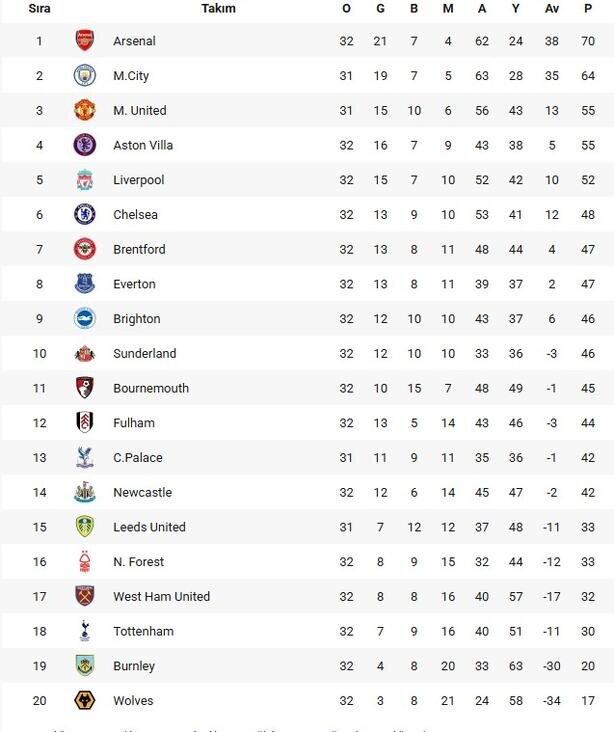The image size is (614, 732).
Task: Open the Brentford team link
Action: pos(139,249)
